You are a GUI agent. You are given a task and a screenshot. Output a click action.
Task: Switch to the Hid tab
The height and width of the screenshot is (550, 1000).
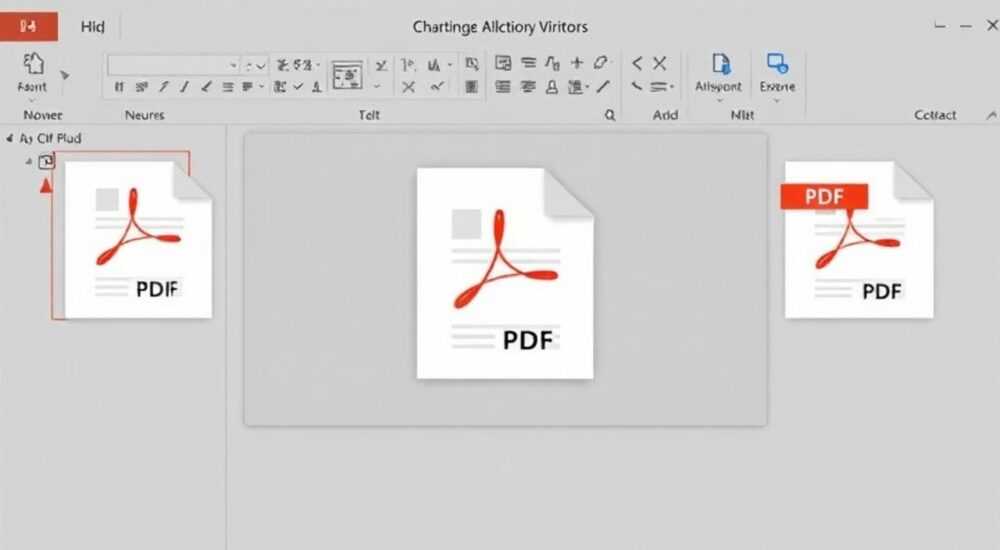[x=92, y=27]
